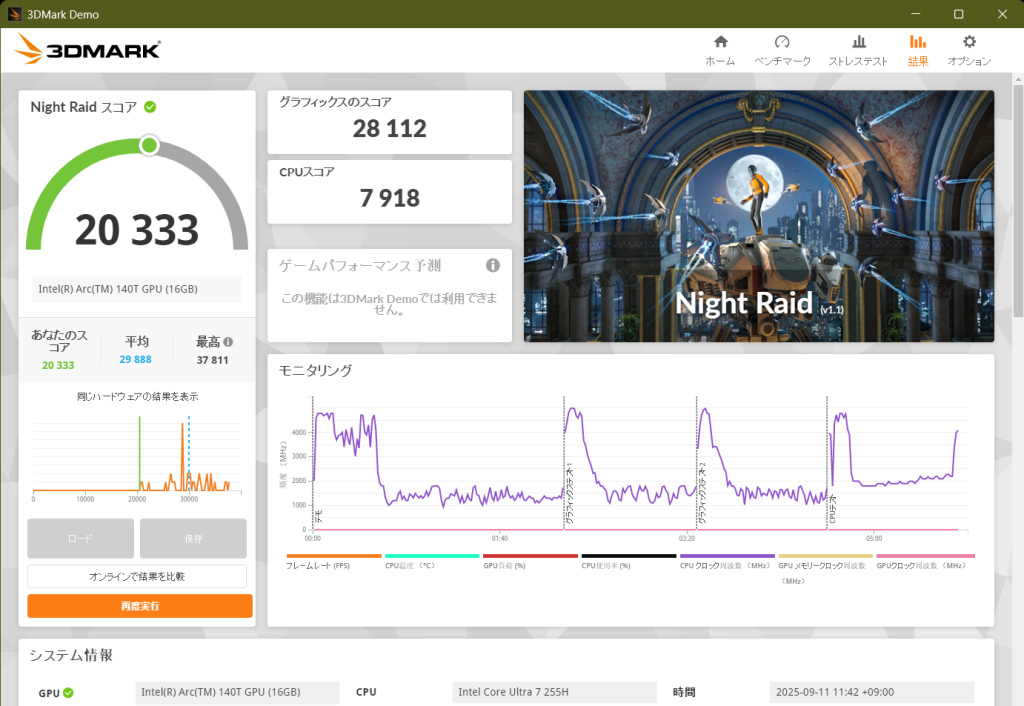Viewport: 1024px width, 706px height.
Task: Select the 結果 results bar icon
Action: coord(918,42)
